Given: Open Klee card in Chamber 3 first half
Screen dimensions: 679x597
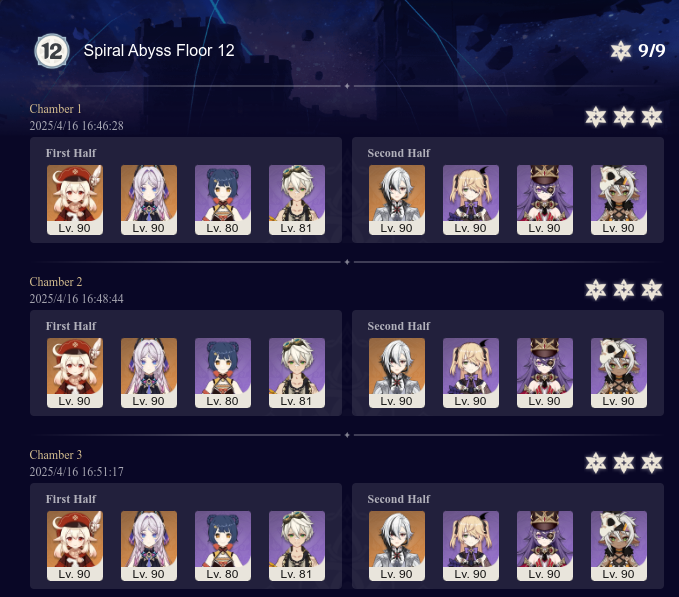Looking at the screenshot, I should click(x=75, y=546).
